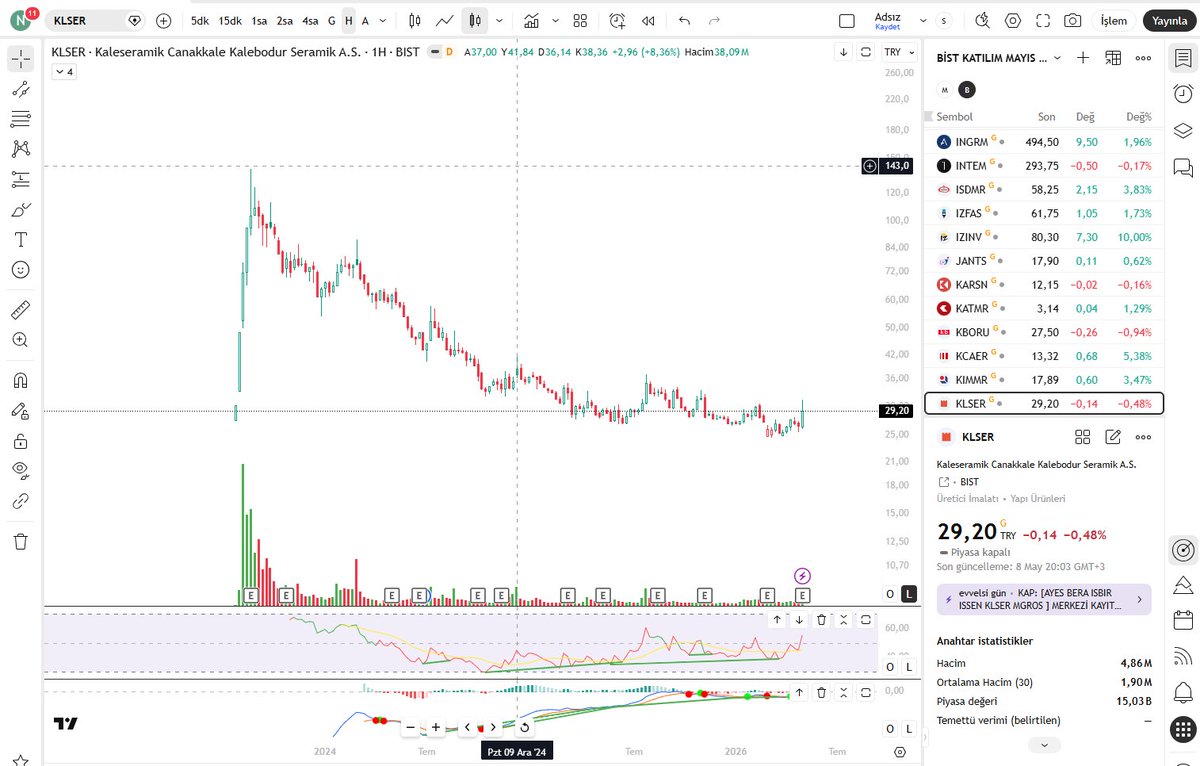
Task: Select the 1sa timeframe
Action: click(259, 20)
